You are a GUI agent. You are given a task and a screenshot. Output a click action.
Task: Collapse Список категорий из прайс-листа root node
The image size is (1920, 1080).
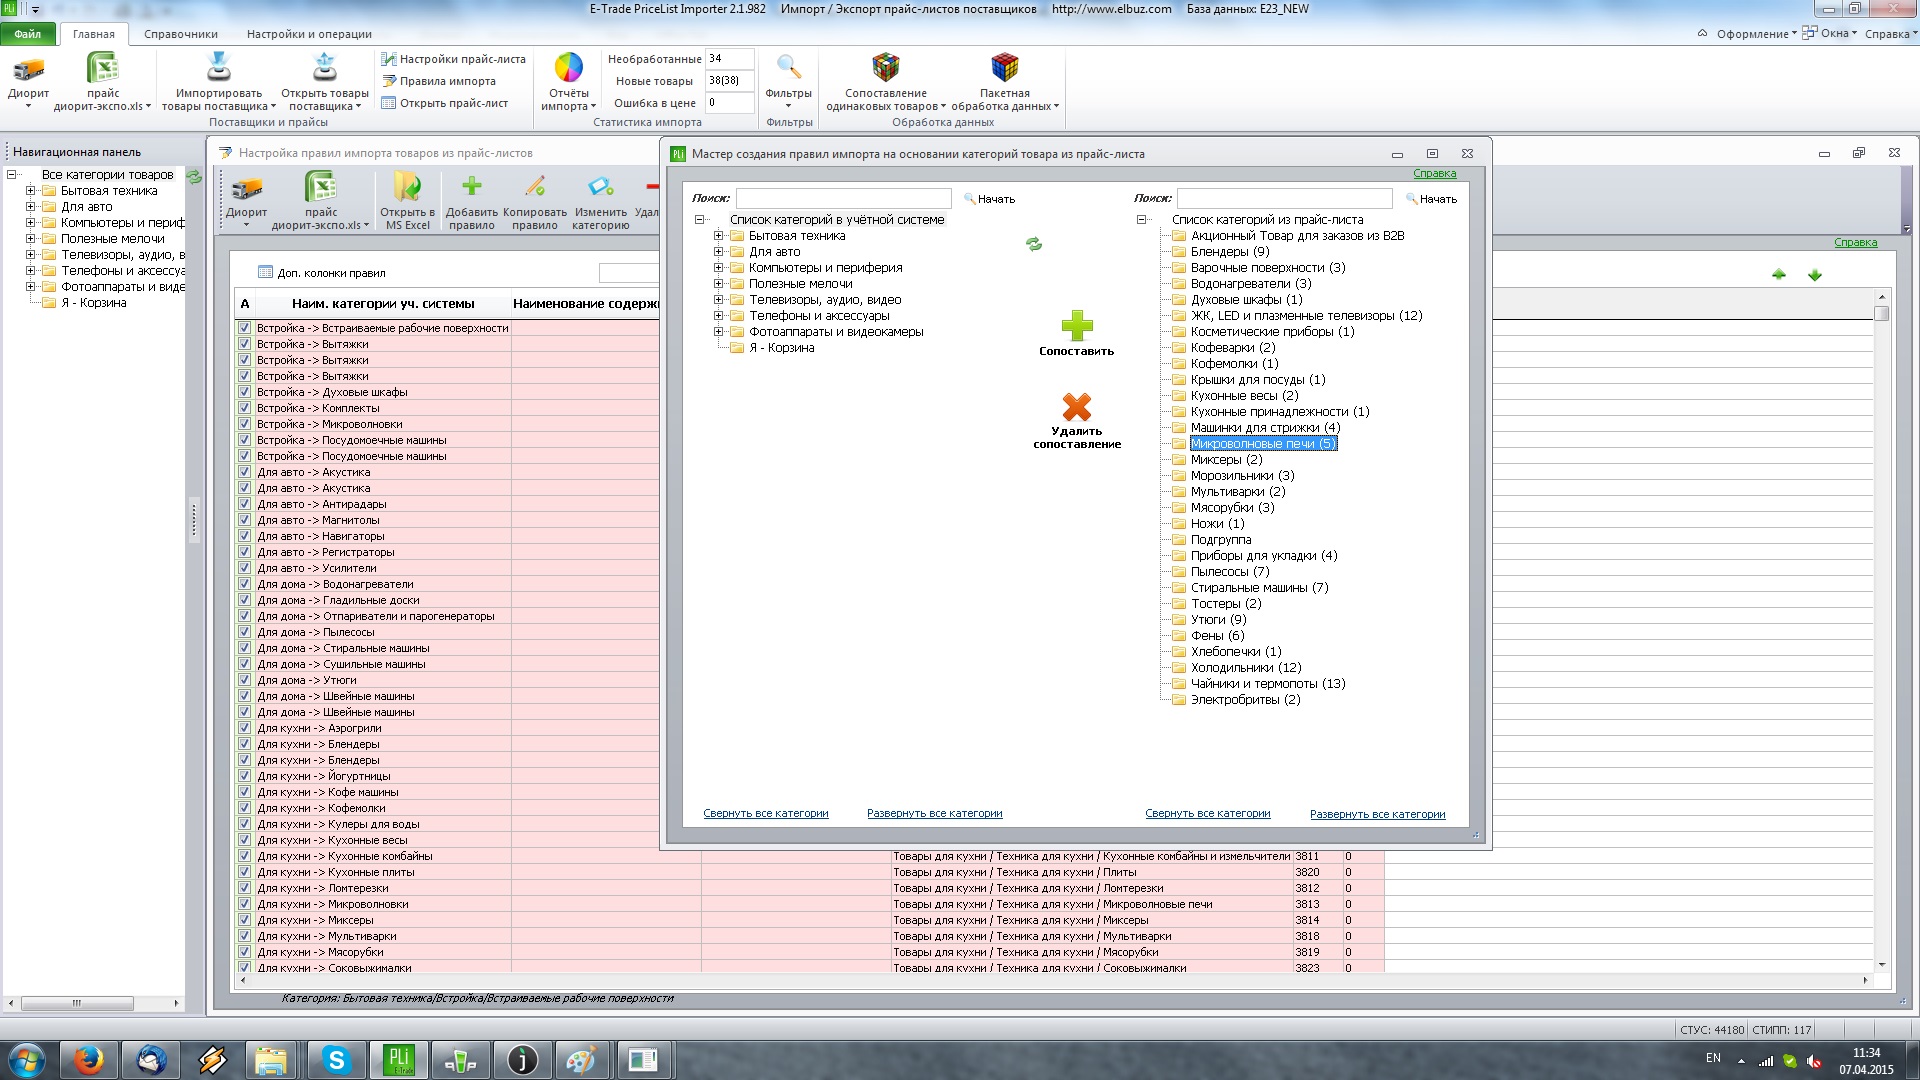pyautogui.click(x=1141, y=220)
